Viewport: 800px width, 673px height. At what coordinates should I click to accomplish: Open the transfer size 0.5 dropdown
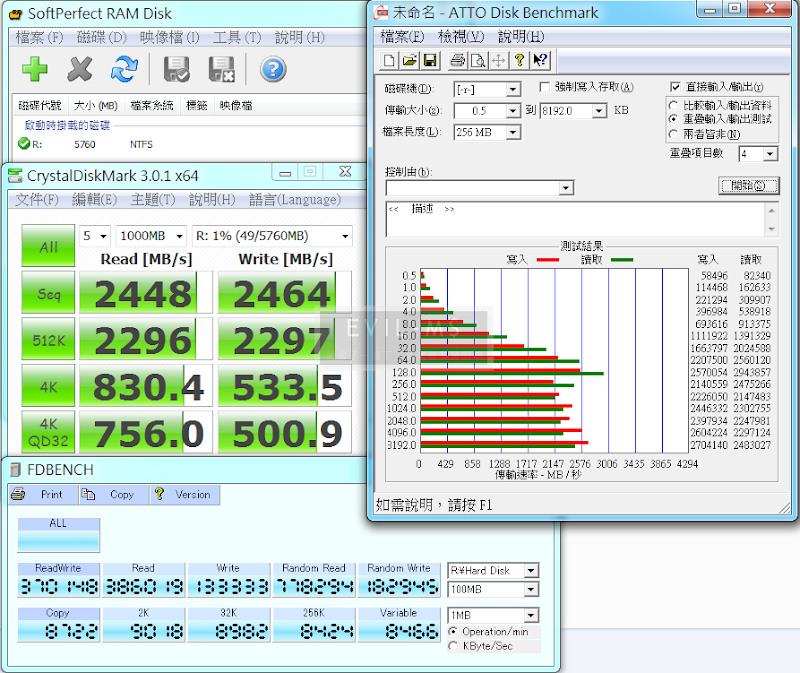[x=513, y=111]
